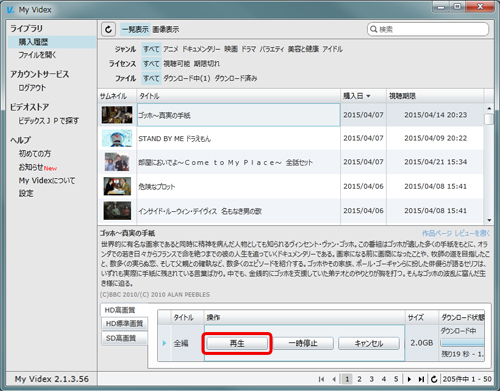Filter files by ダウンロード中(1)
Viewport: 500px width, 391px height.
(187, 78)
